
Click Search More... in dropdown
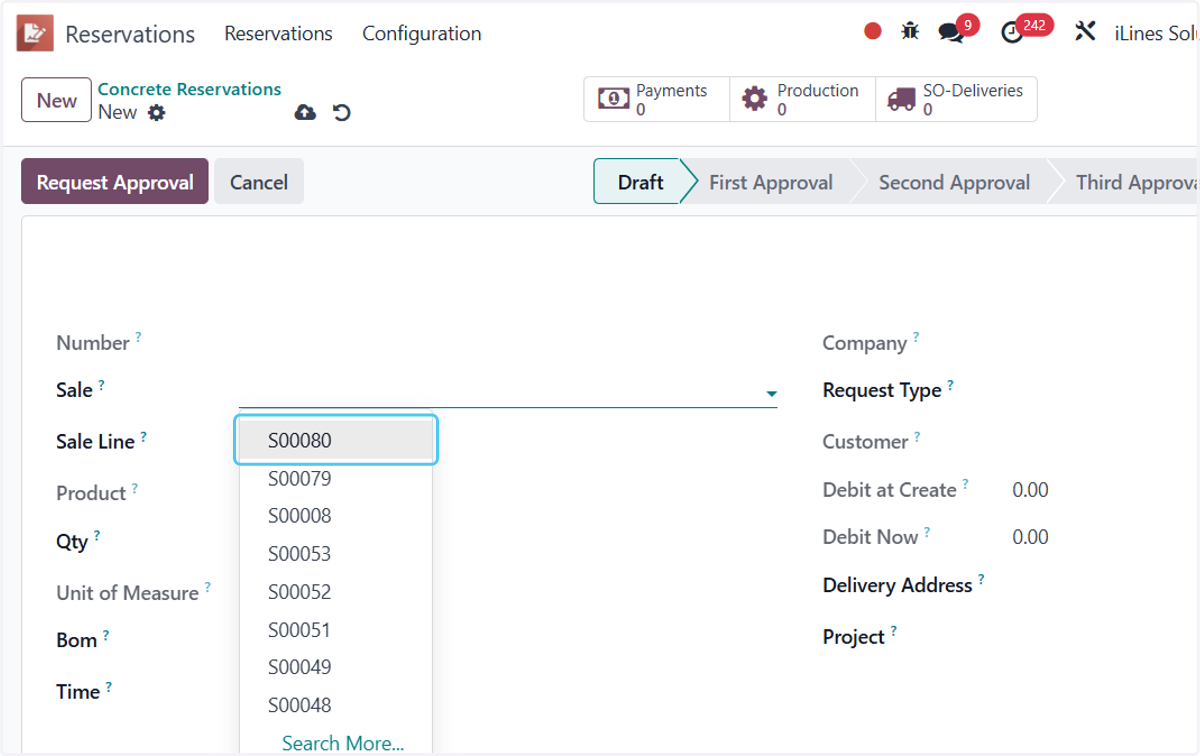[343, 743]
